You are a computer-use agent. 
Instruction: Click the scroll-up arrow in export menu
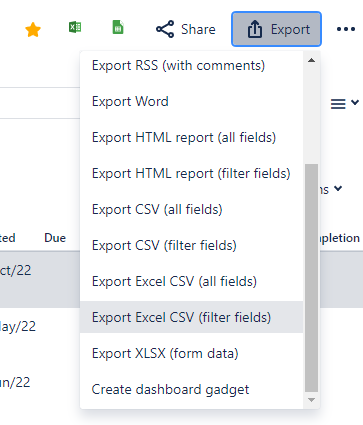pyautogui.click(x=311, y=60)
